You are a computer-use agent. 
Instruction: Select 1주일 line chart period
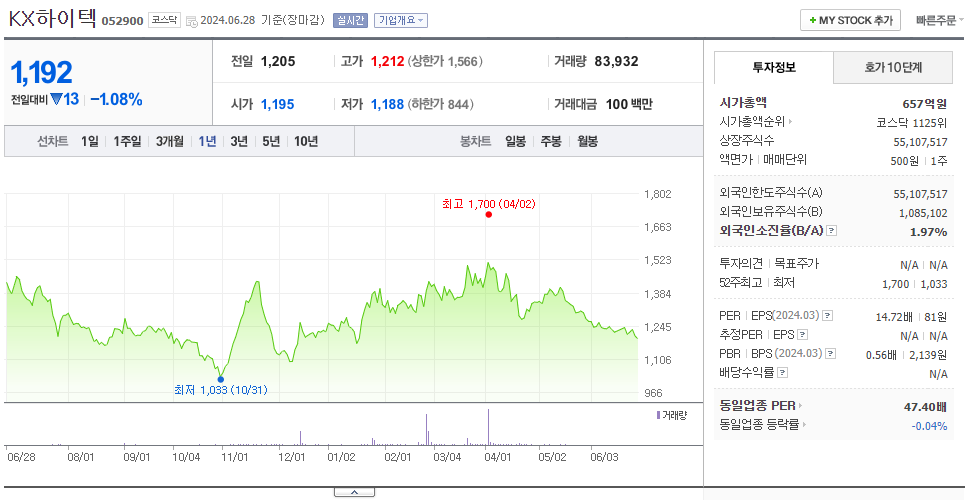click(x=127, y=141)
